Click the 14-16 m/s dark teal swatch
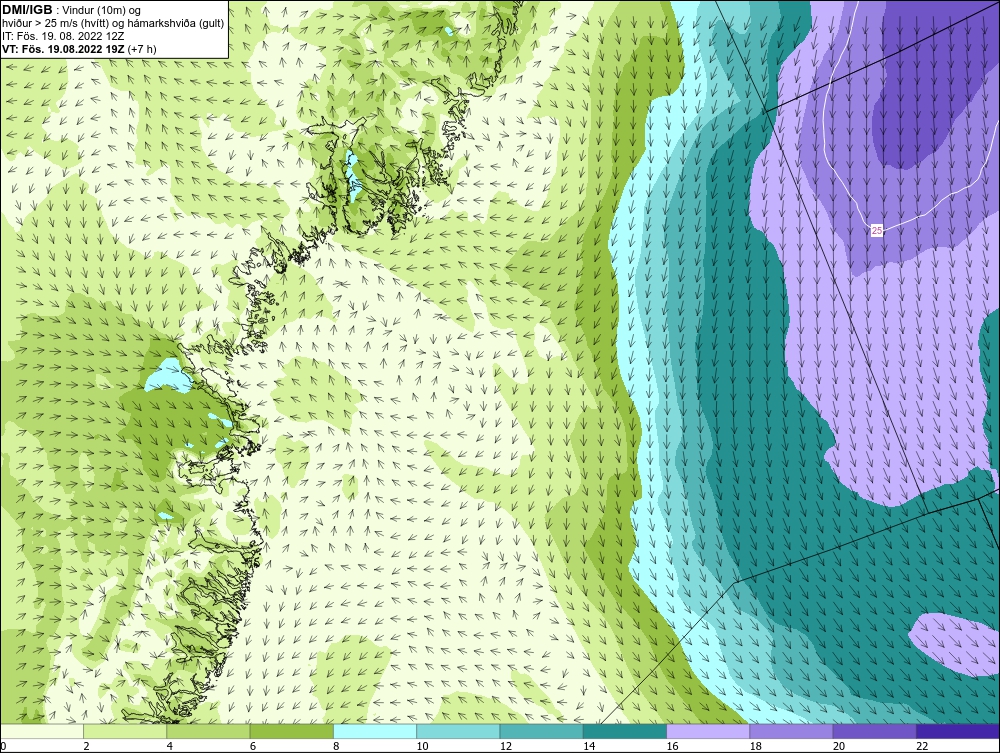The image size is (1000, 753). coord(625,731)
